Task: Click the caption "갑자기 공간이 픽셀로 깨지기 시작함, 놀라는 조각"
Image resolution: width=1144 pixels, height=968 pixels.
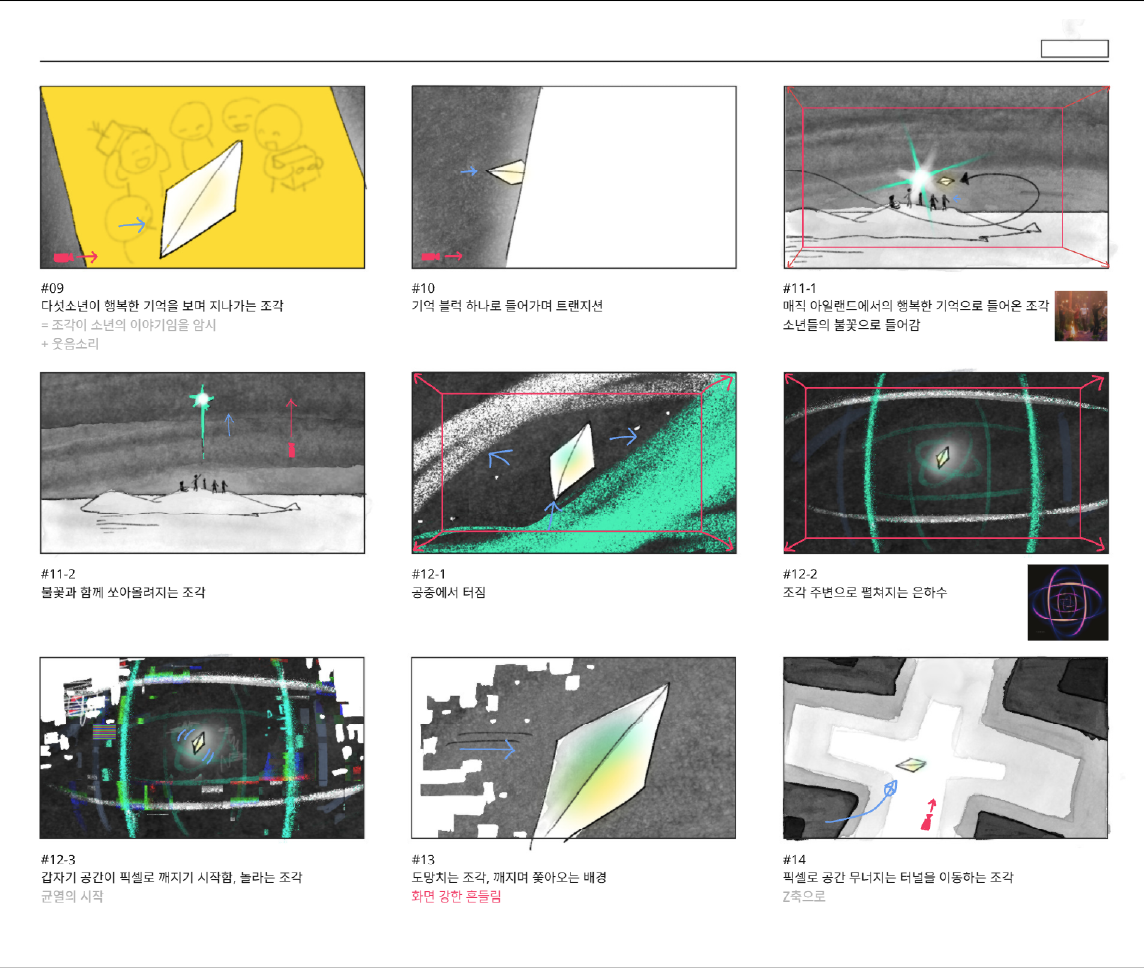Action: coord(171,878)
